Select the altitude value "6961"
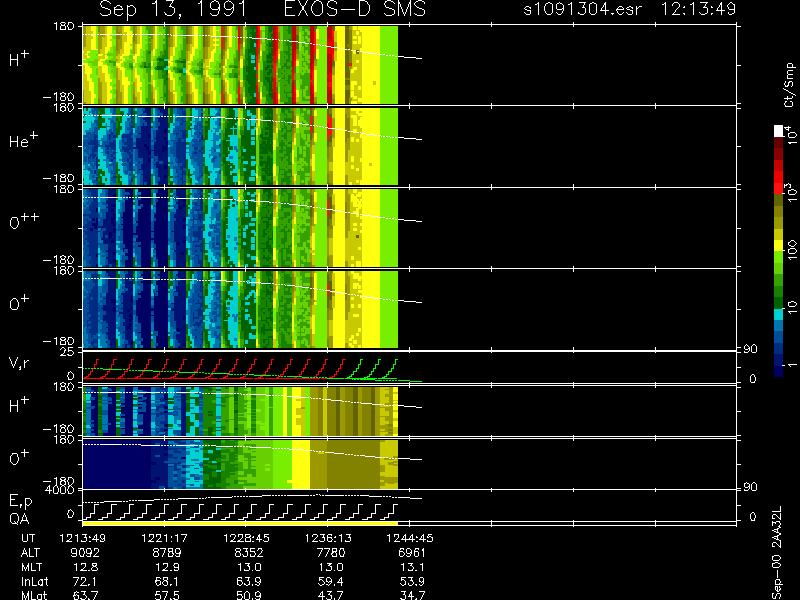800x600 pixels. tap(412, 553)
